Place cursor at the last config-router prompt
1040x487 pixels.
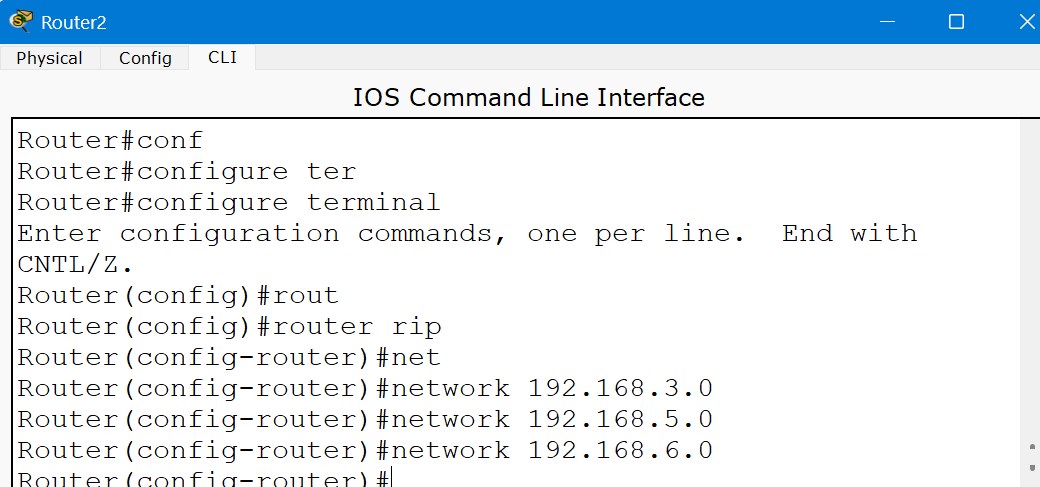(392, 479)
